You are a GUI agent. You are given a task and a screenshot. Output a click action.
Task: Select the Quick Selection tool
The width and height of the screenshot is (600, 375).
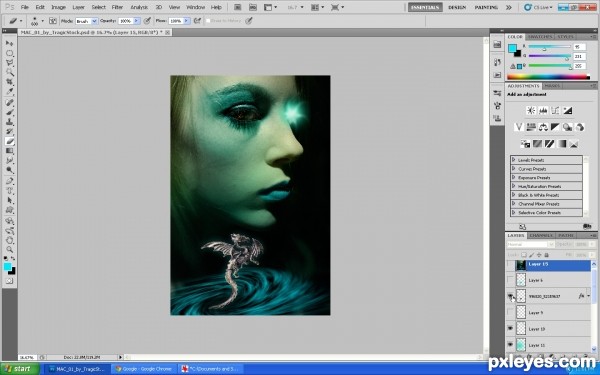pos(10,72)
